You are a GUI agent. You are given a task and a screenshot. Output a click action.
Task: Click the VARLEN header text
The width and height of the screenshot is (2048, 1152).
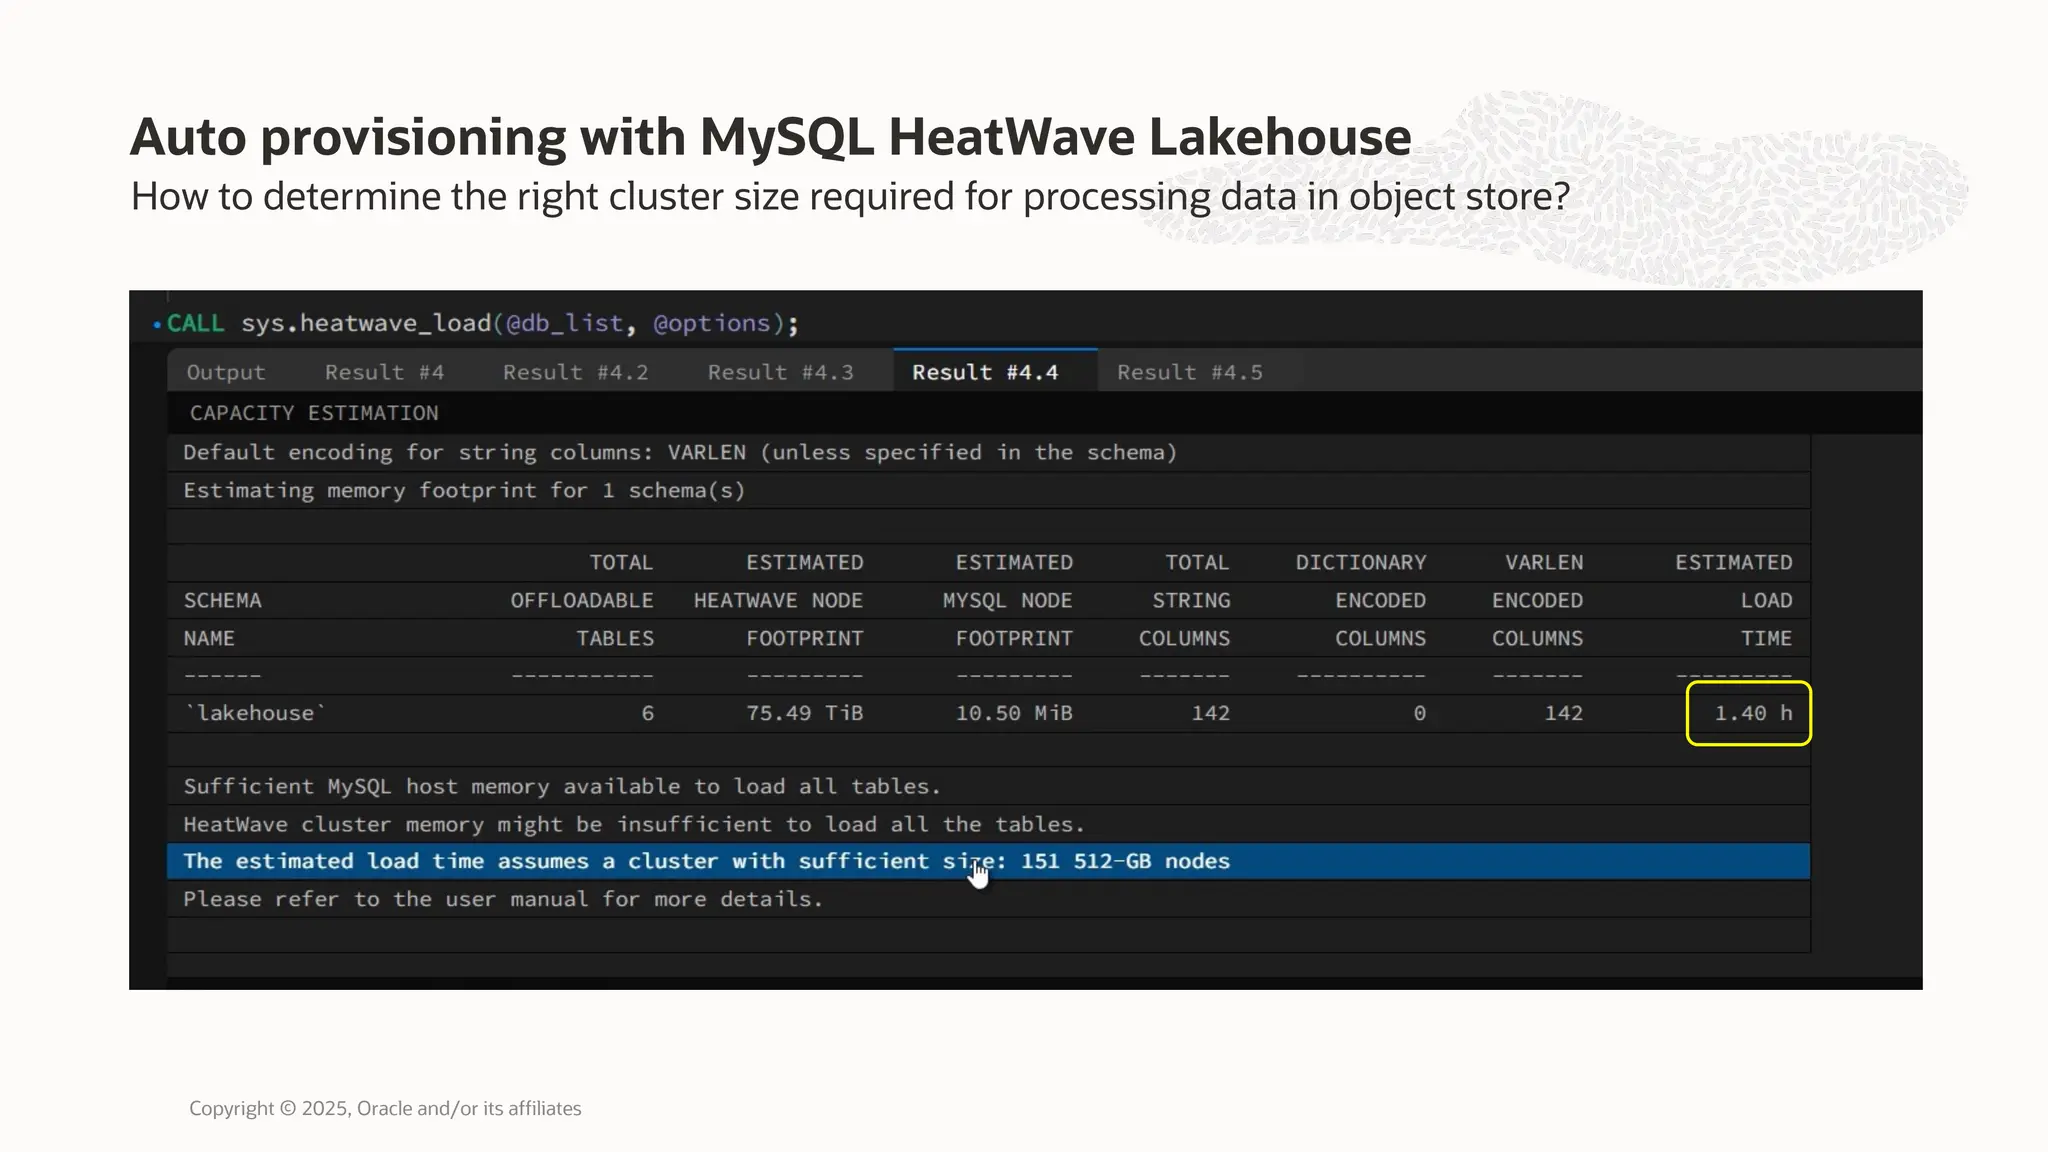(1544, 562)
